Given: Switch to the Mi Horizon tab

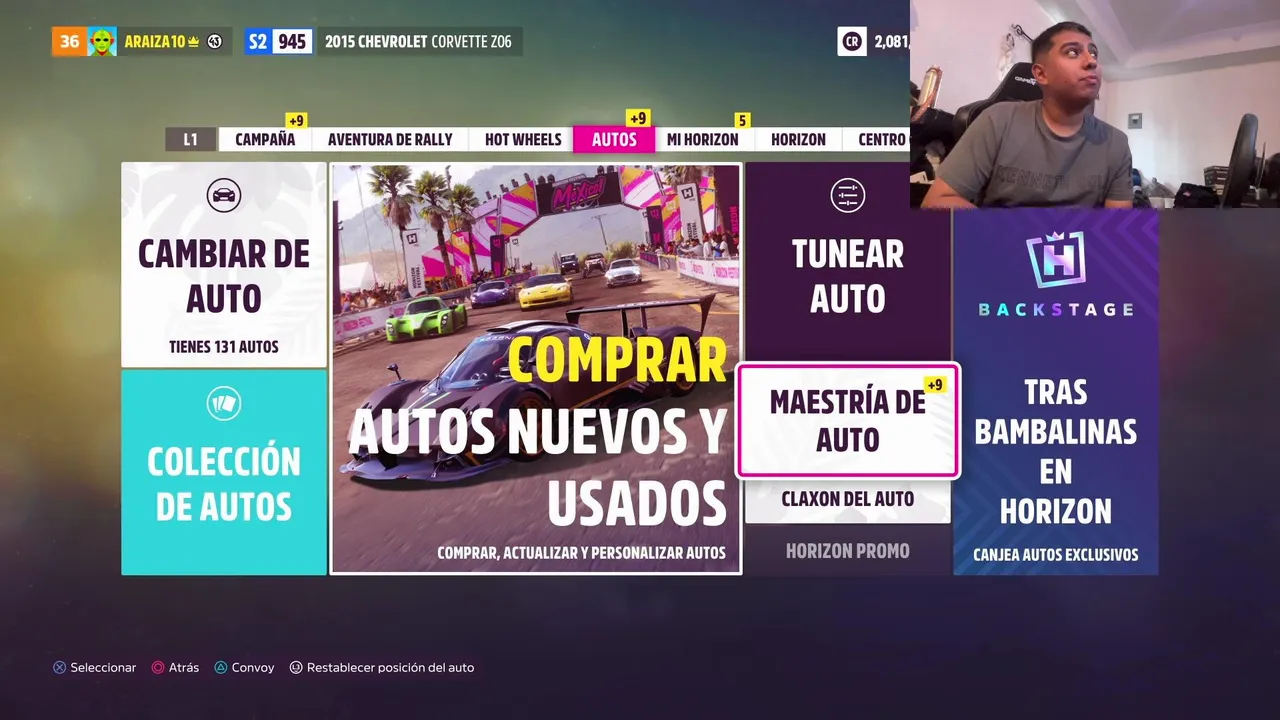Looking at the screenshot, I should 702,140.
